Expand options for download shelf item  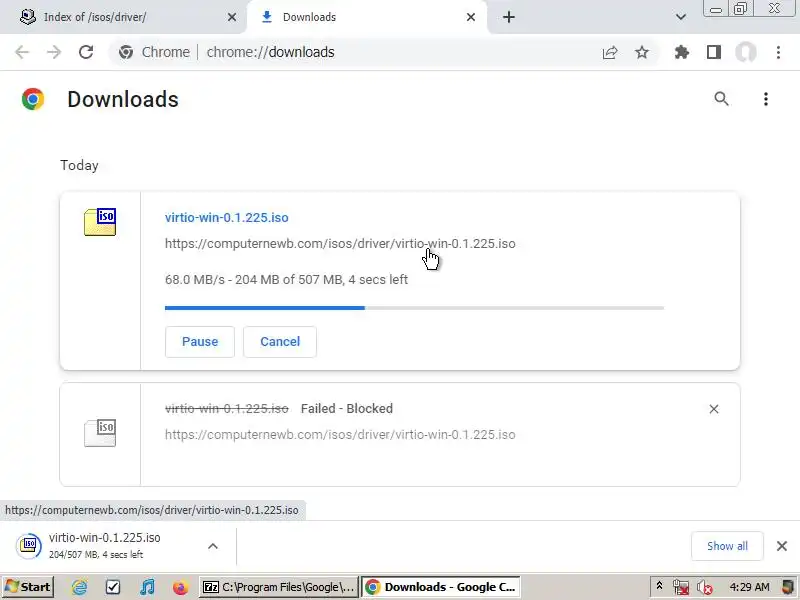213,546
